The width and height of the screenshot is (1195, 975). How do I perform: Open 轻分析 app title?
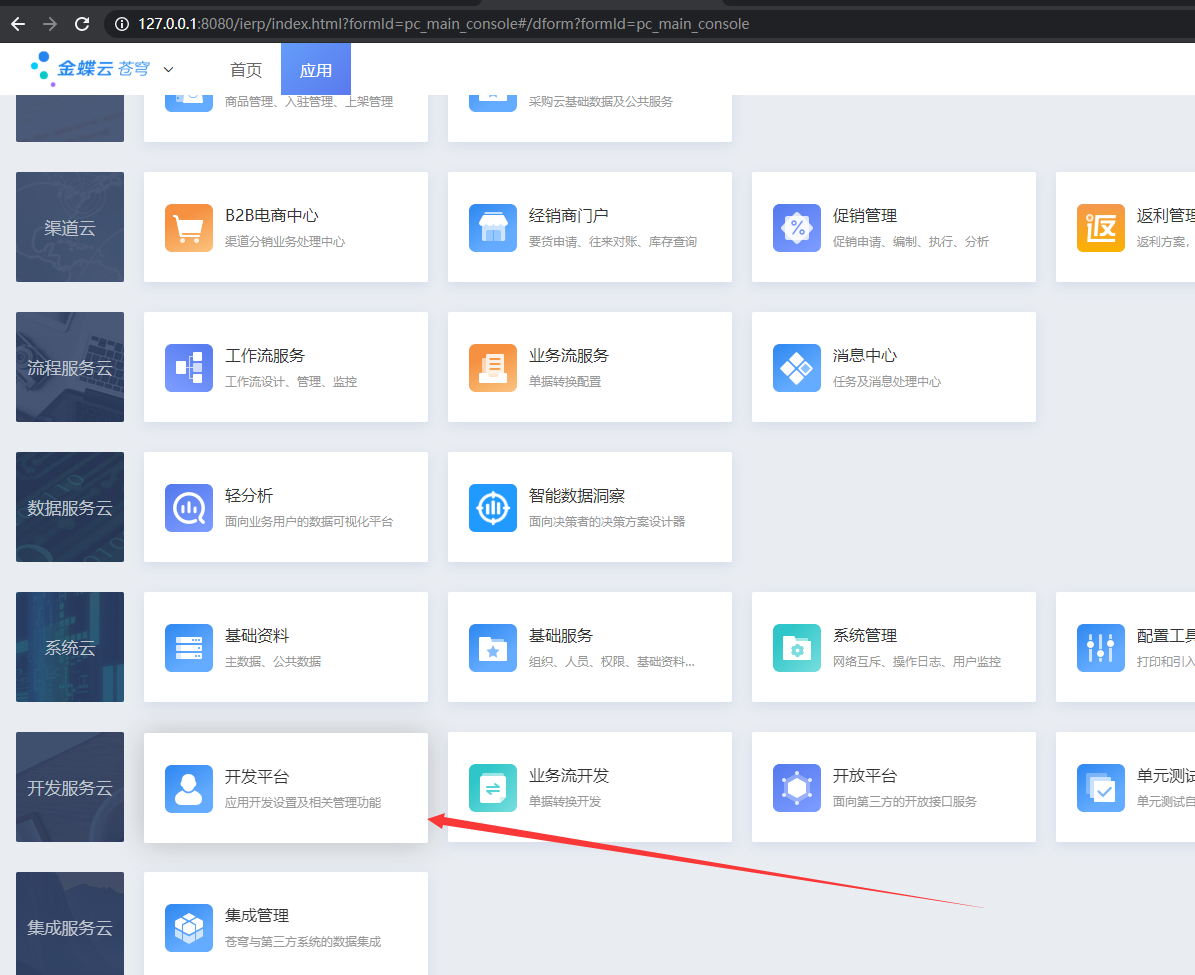(x=248, y=496)
